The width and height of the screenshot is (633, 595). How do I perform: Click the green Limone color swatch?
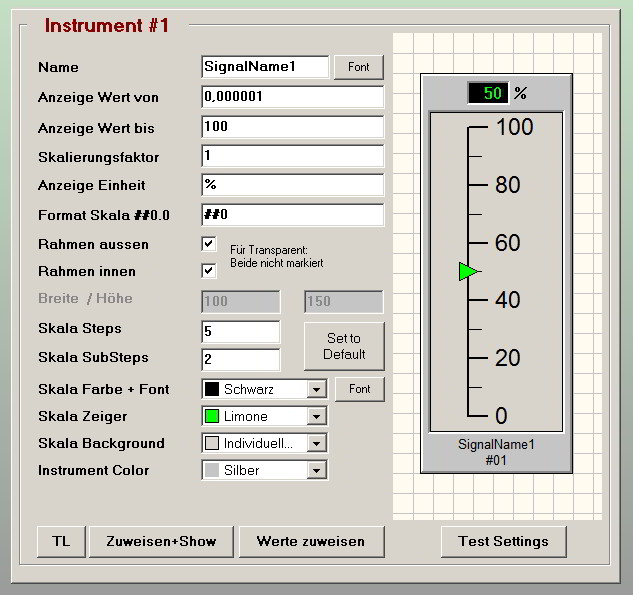212,416
